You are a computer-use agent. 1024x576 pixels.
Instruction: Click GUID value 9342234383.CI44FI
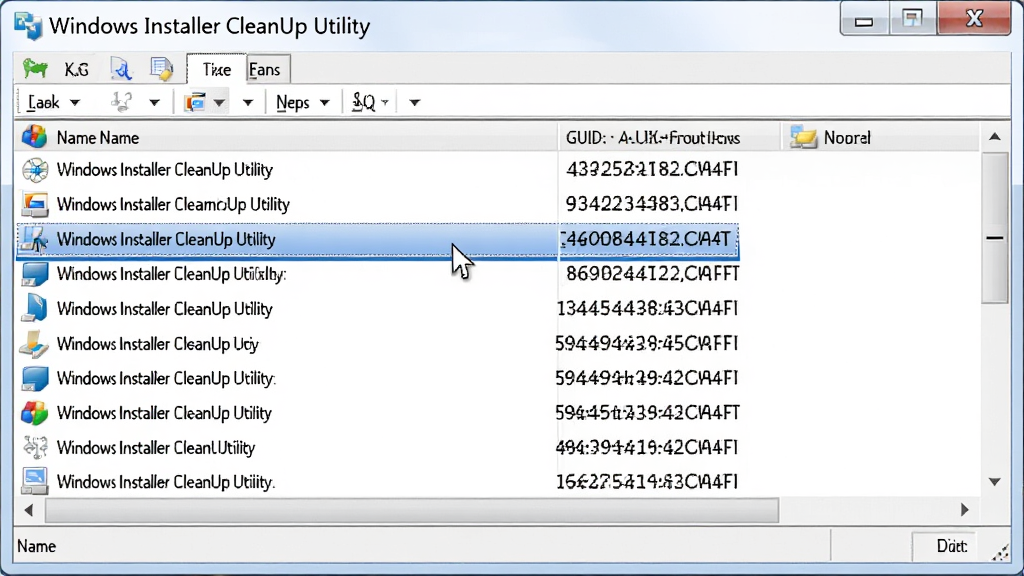tap(652, 204)
